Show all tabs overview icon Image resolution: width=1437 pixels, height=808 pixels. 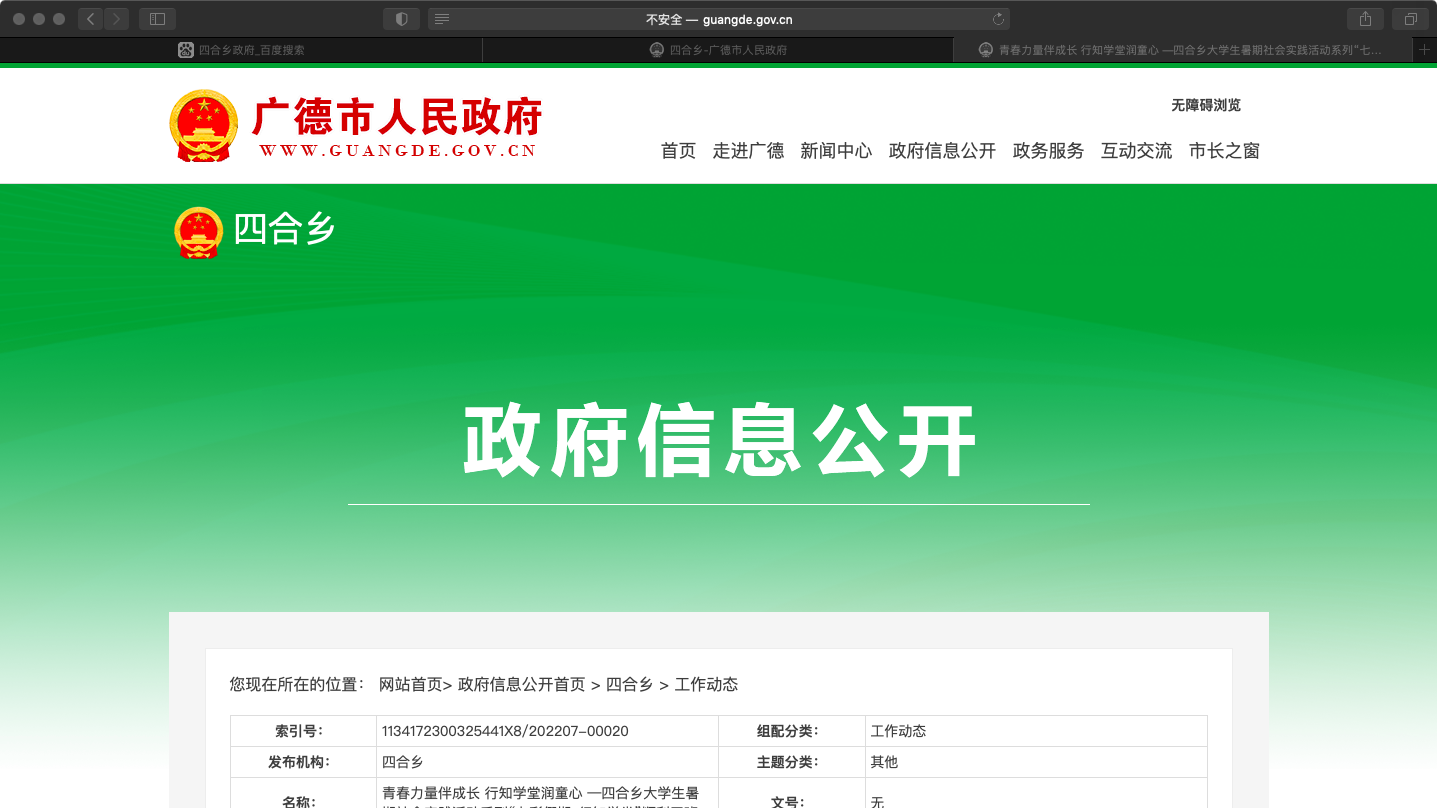click(1410, 19)
